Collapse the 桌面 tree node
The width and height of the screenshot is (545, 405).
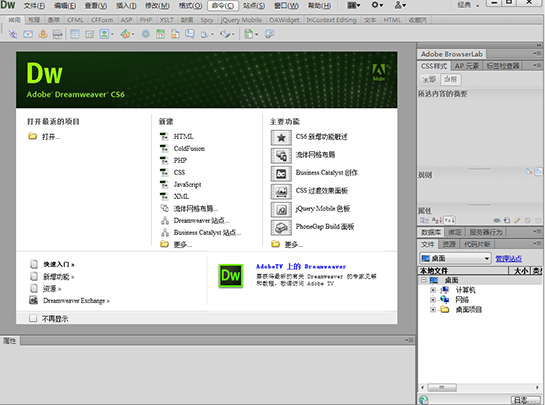[x=423, y=280]
